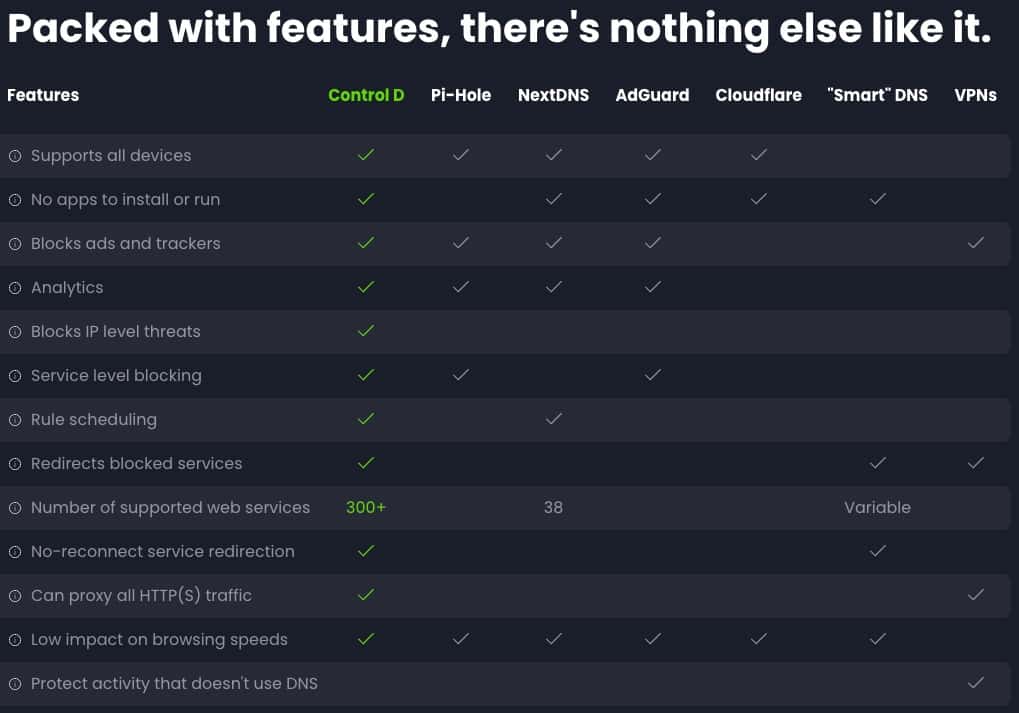Click the "Smart" DNS column header
Screen dimensions: 1019x713
(x=877, y=95)
